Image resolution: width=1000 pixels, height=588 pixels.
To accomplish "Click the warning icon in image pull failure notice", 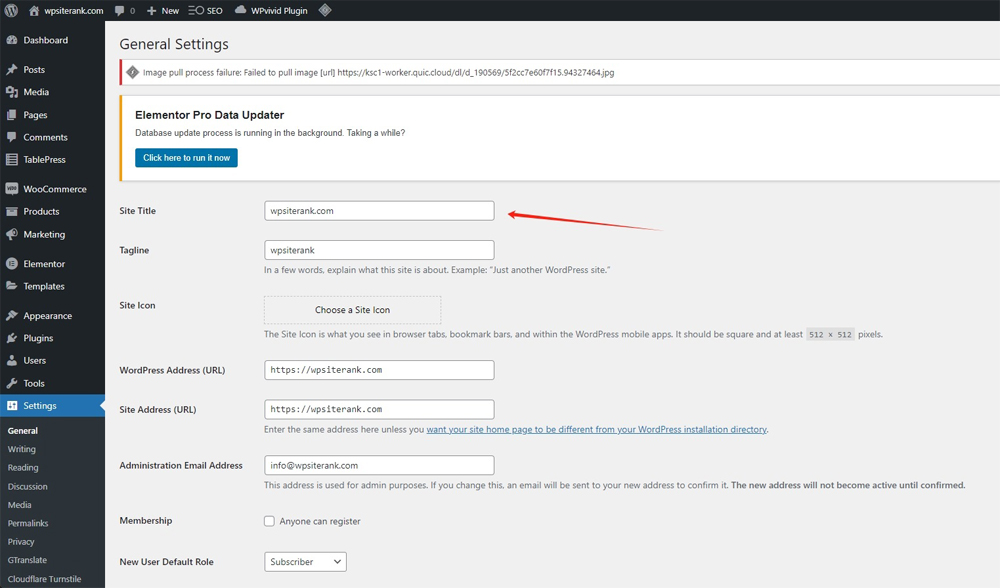I will [x=133, y=72].
